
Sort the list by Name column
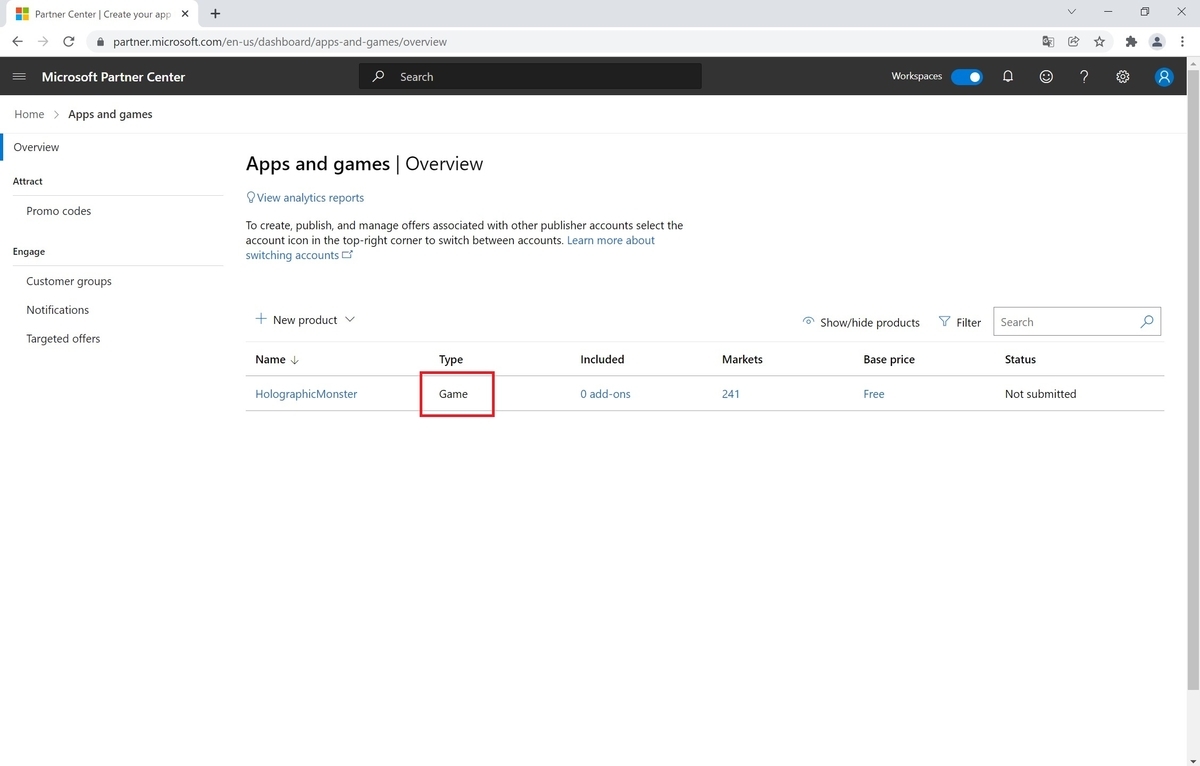[x=277, y=359]
